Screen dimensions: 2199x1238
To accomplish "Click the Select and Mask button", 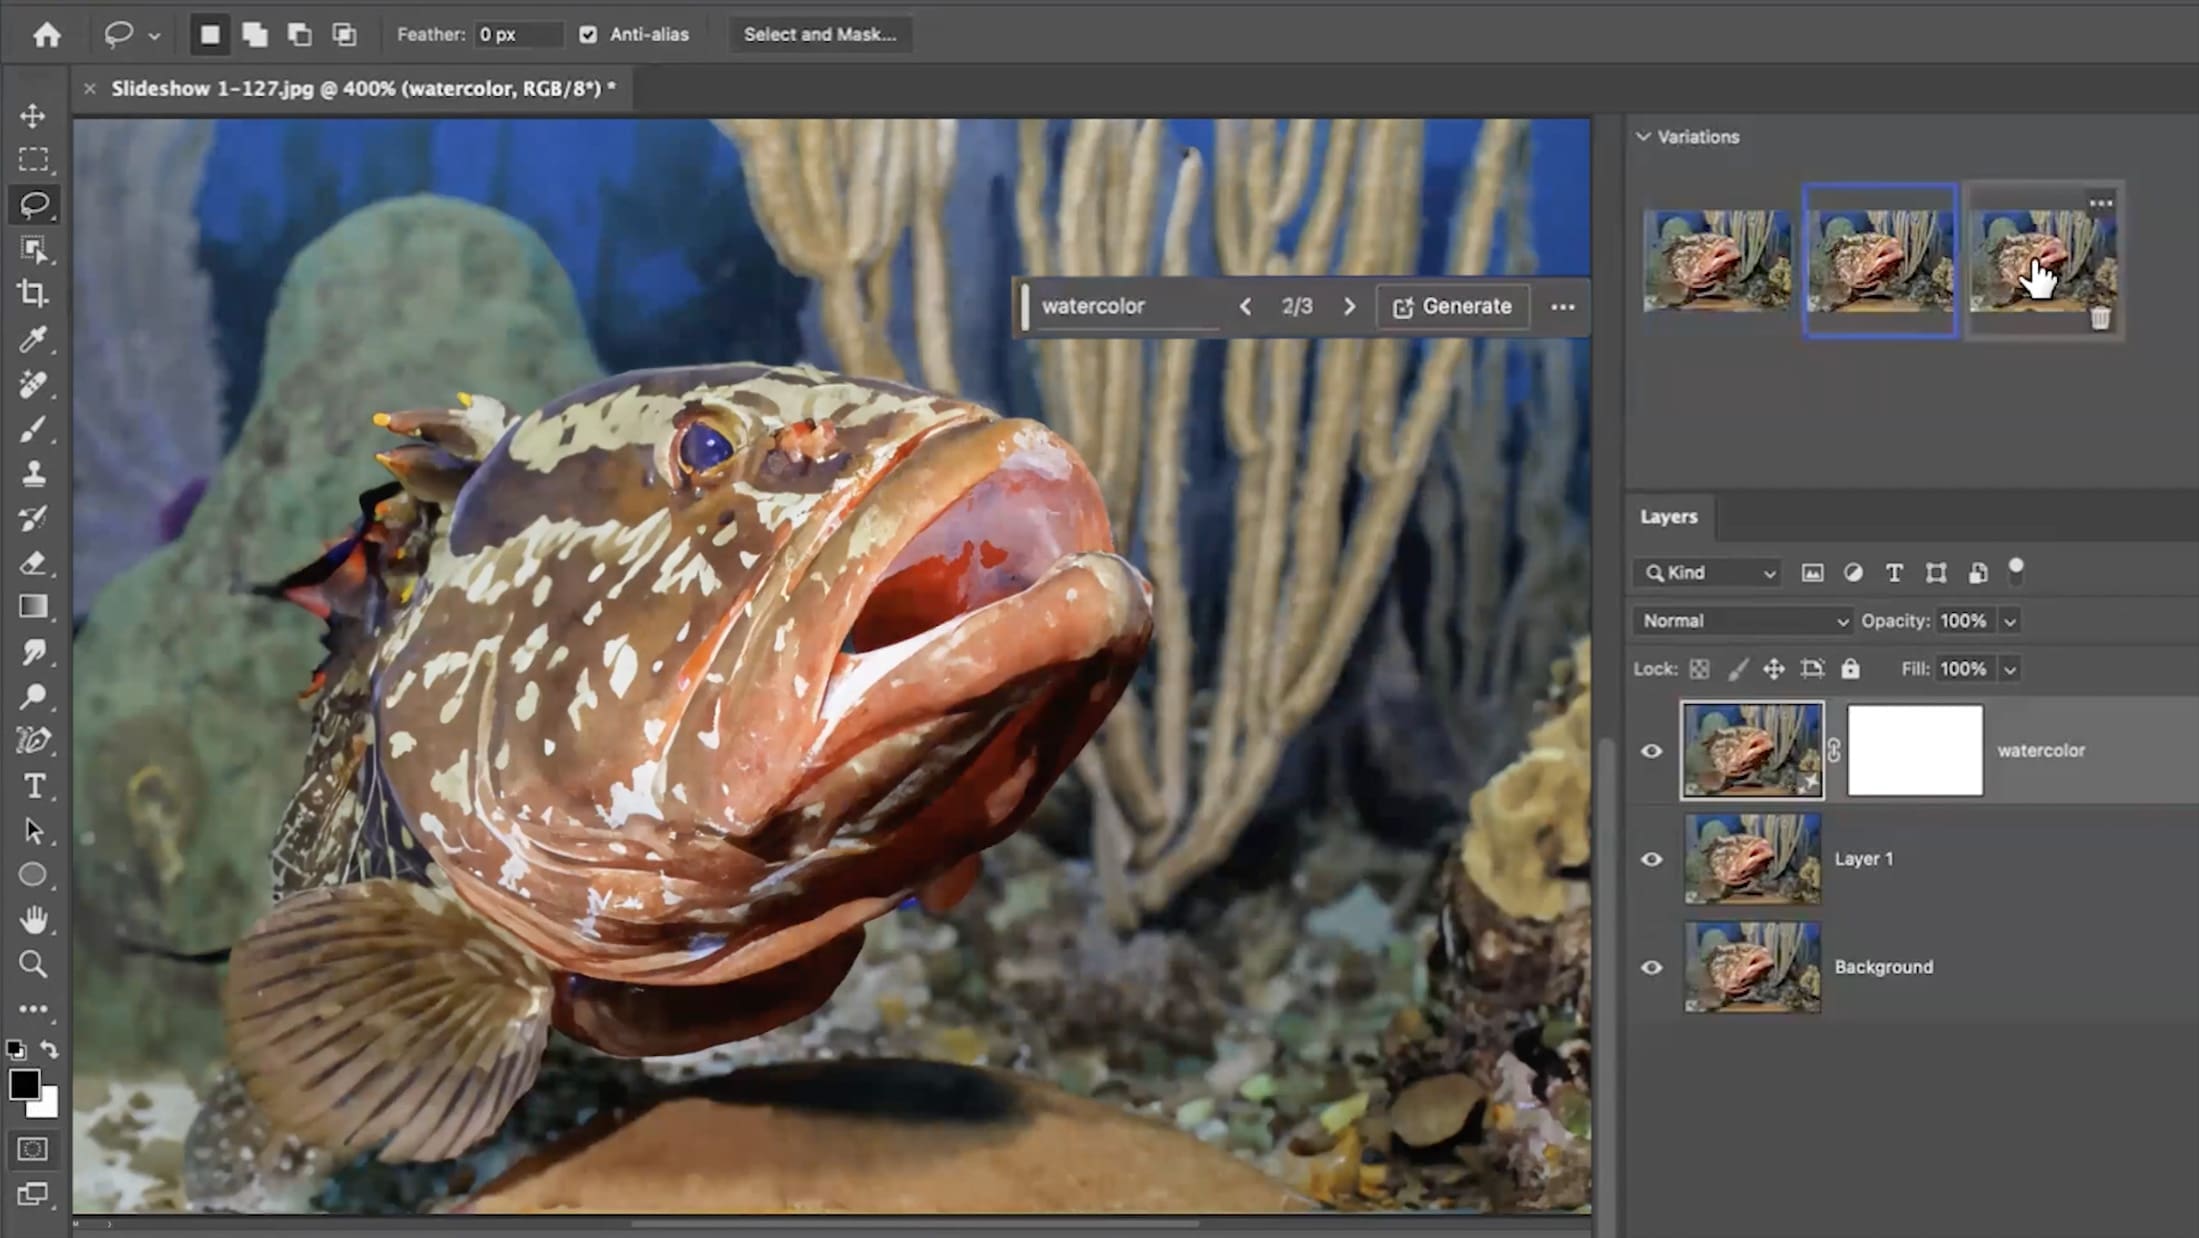I will 819,35.
